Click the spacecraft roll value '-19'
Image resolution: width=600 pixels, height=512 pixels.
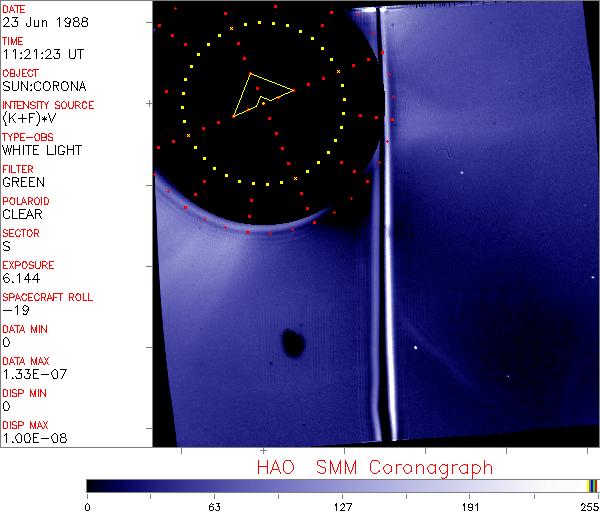(x=14, y=310)
